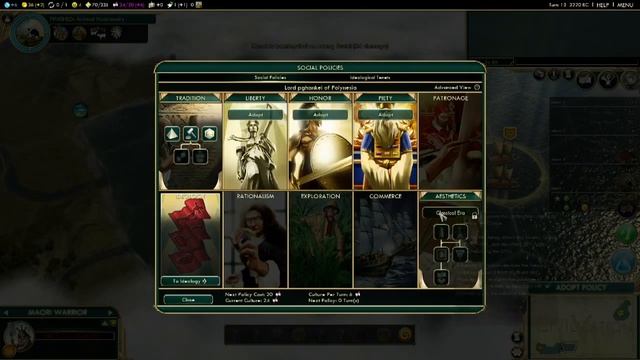This screenshot has width=640, height=360.
Task: Adopt the Honor policy tree
Action: [320, 115]
